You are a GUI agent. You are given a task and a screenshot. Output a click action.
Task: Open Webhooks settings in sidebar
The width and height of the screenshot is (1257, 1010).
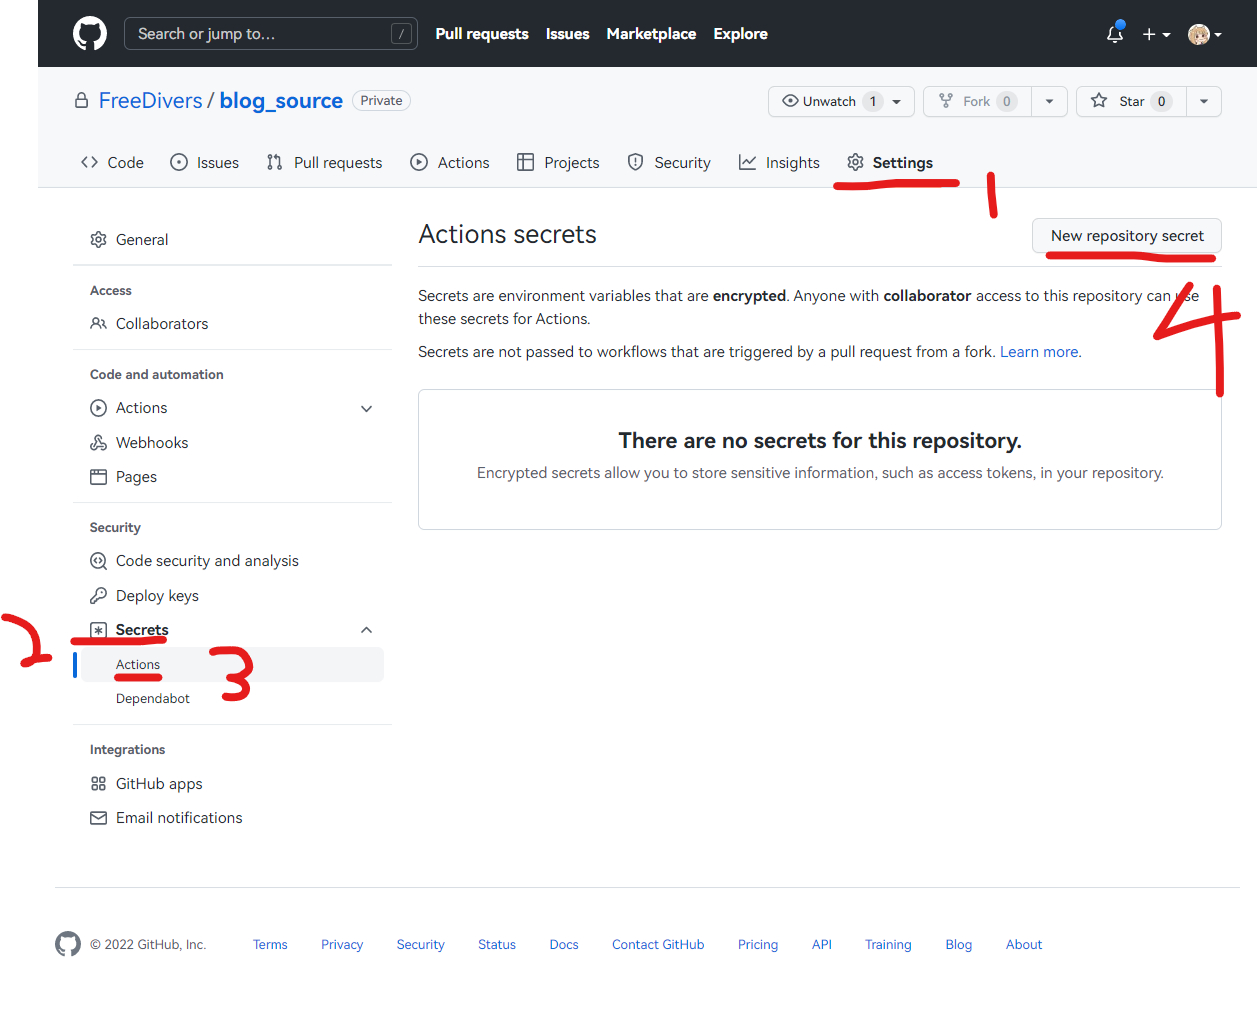pyautogui.click(x=232, y=443)
